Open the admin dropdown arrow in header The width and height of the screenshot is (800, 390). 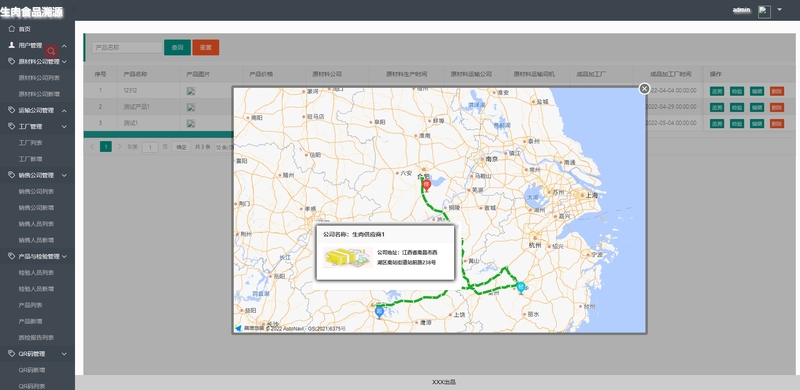[779, 10]
